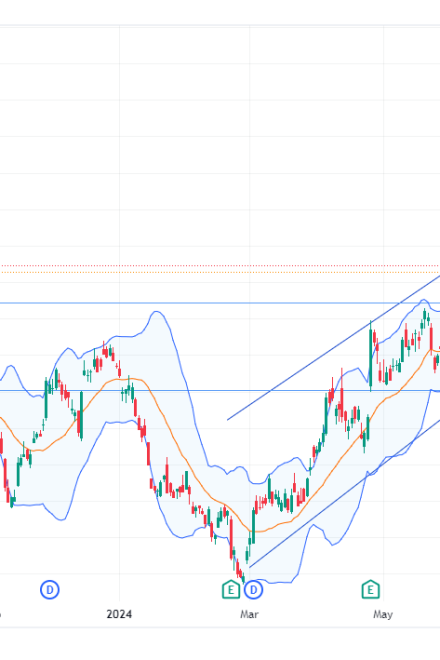Open the earnings marker left of Mar

tap(231, 589)
